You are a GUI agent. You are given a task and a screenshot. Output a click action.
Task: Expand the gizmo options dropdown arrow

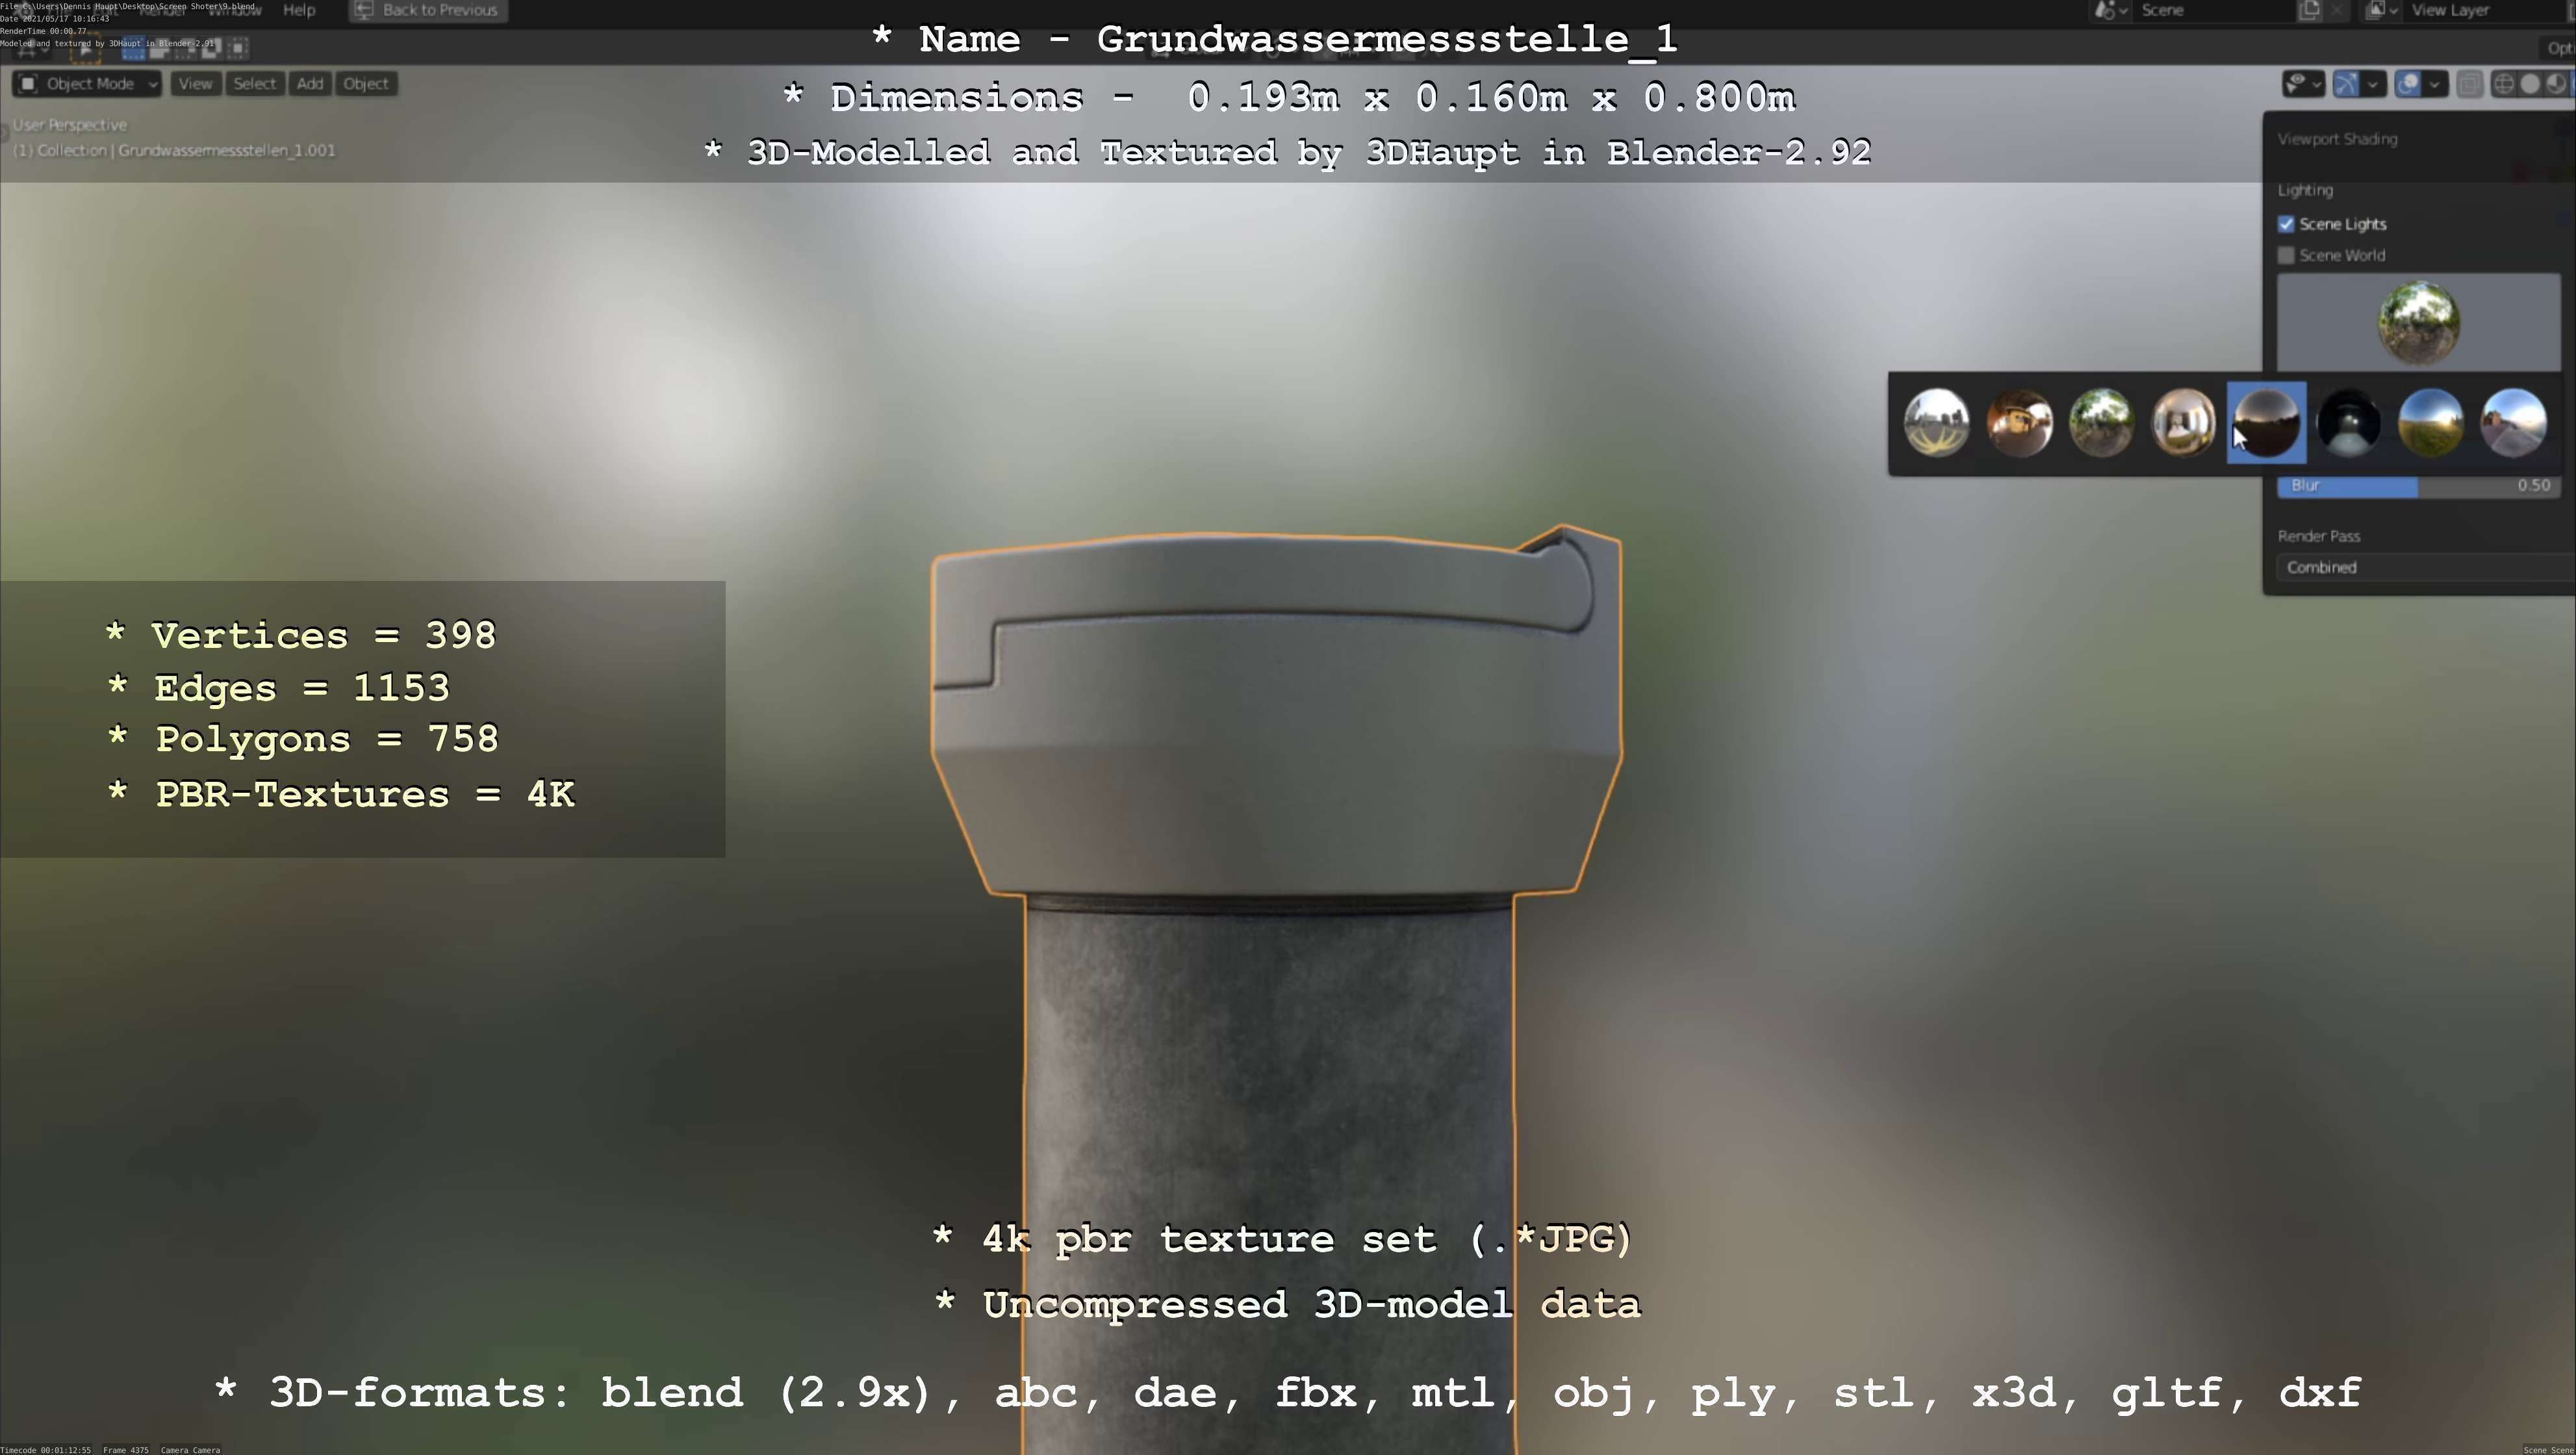(x=2373, y=84)
